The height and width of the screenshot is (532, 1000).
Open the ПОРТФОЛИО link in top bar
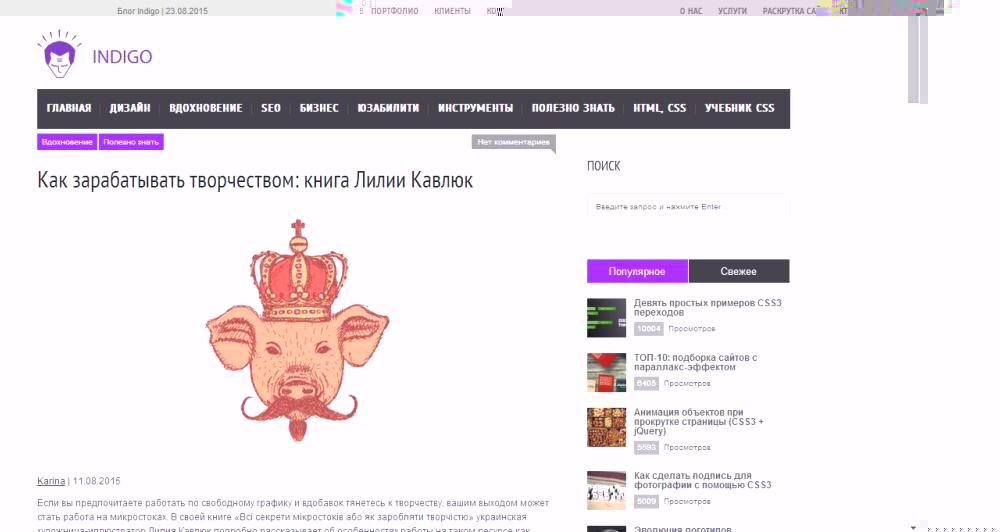[x=394, y=11]
